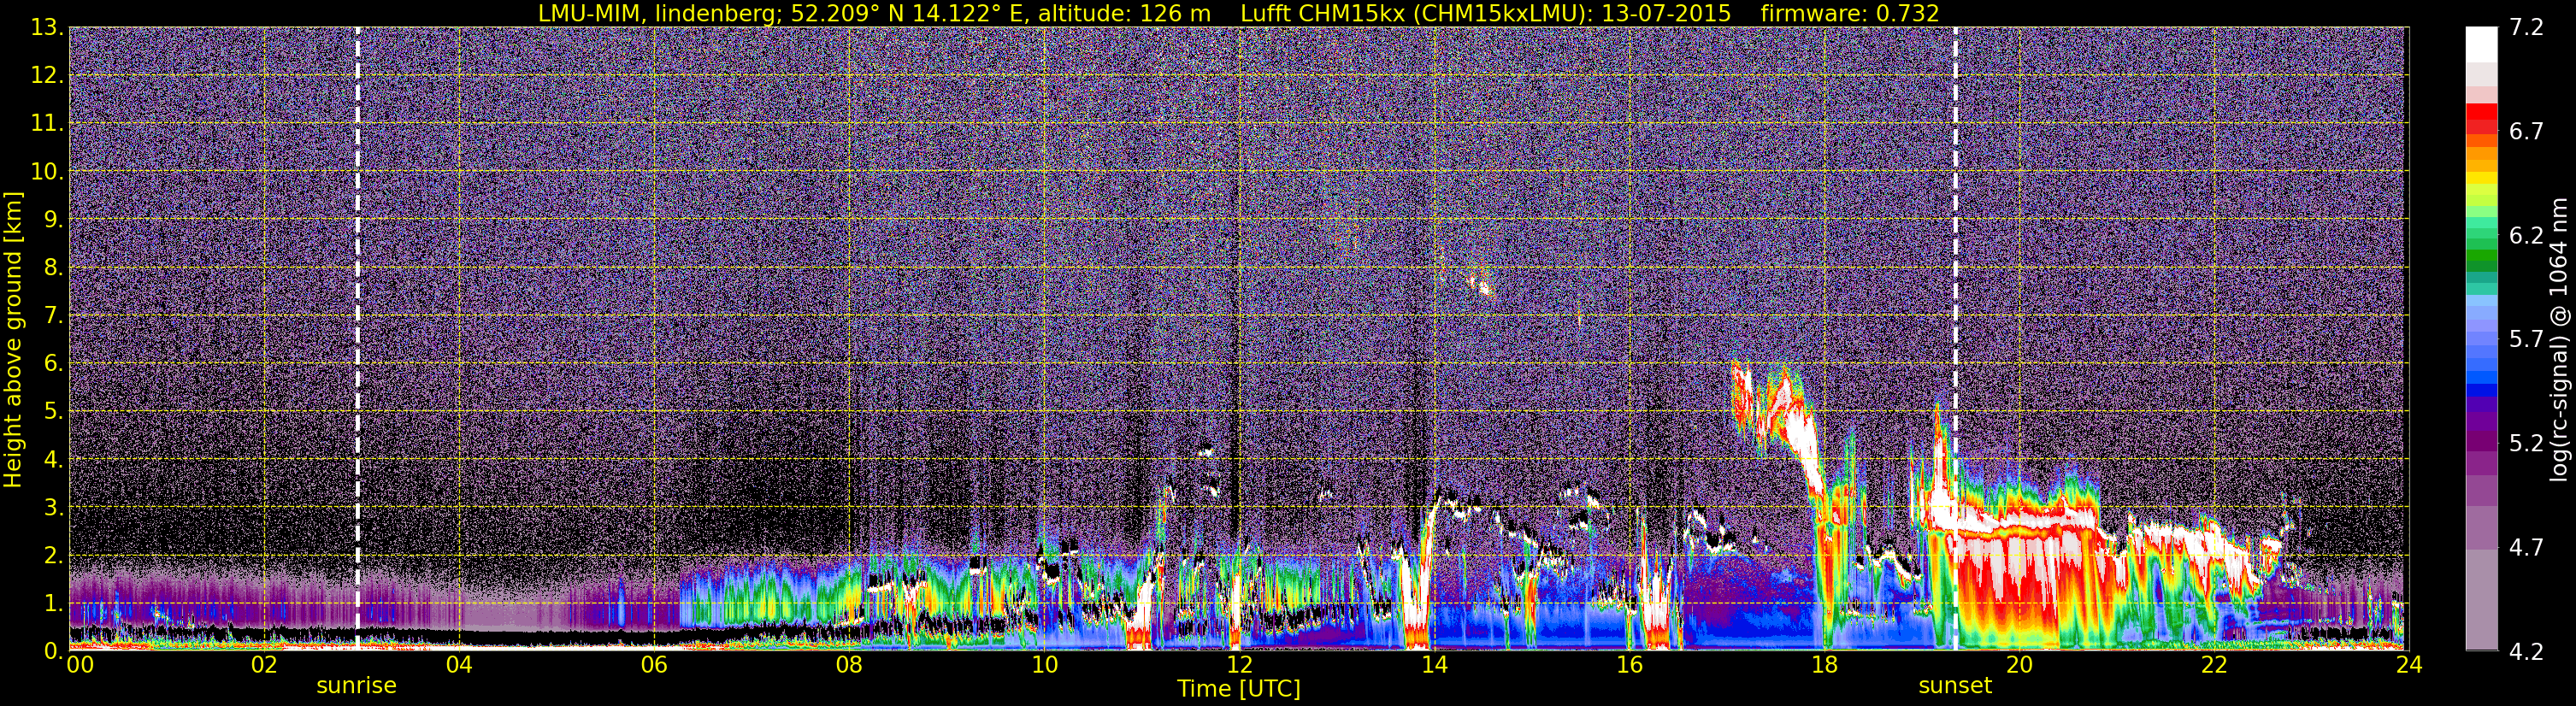
Task: Click the time axis tick '12'
Action: pyautogui.click(x=1239, y=665)
